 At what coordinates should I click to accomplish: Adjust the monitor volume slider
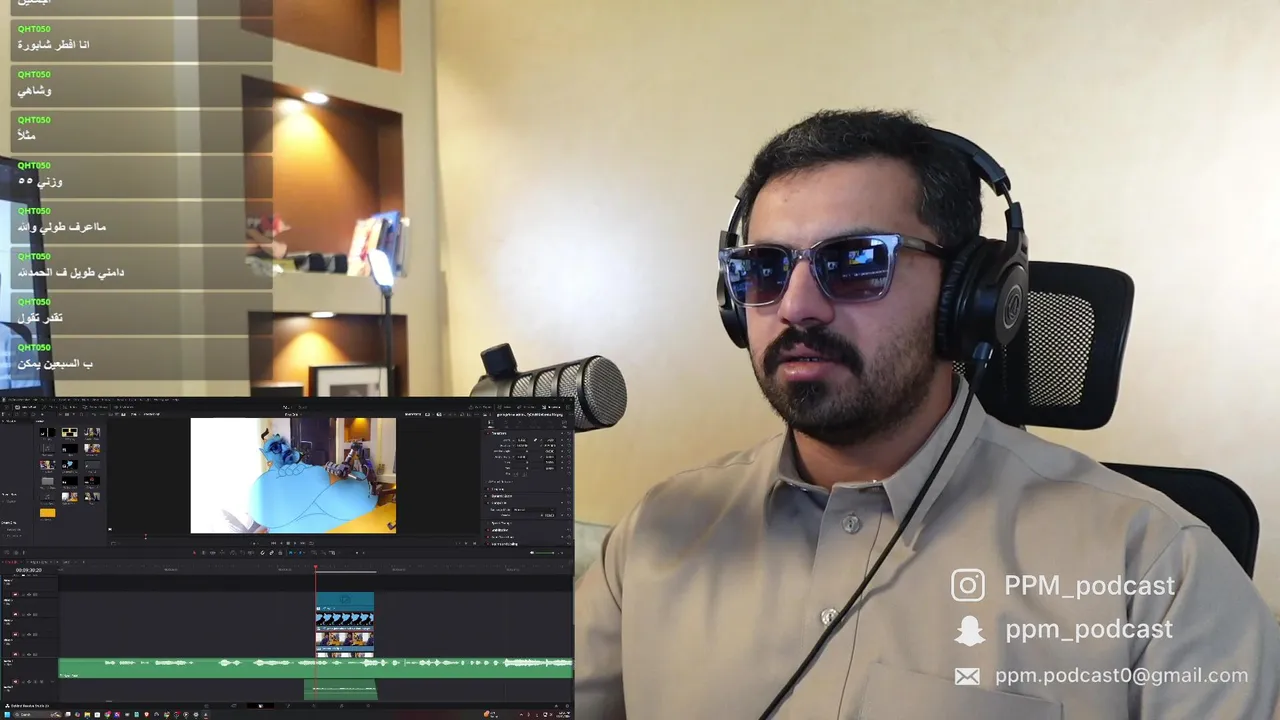[x=545, y=553]
